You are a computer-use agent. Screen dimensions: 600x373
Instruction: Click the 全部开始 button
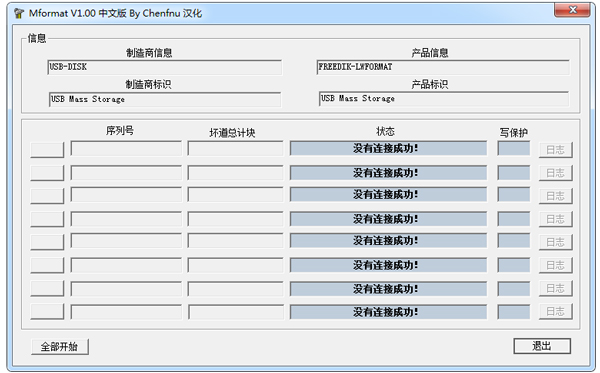point(60,347)
